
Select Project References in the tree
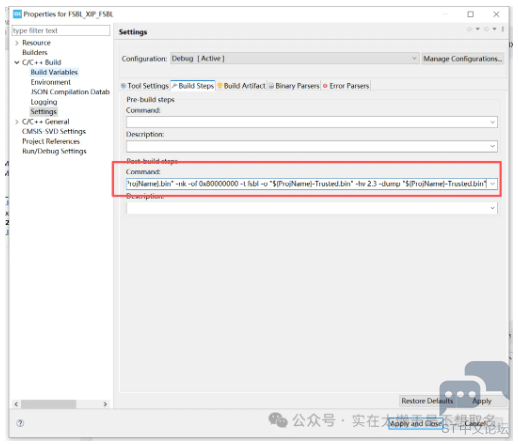51,141
